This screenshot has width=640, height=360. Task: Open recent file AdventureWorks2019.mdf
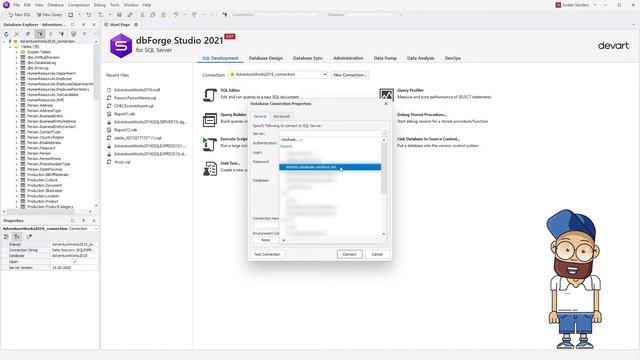(x=137, y=90)
